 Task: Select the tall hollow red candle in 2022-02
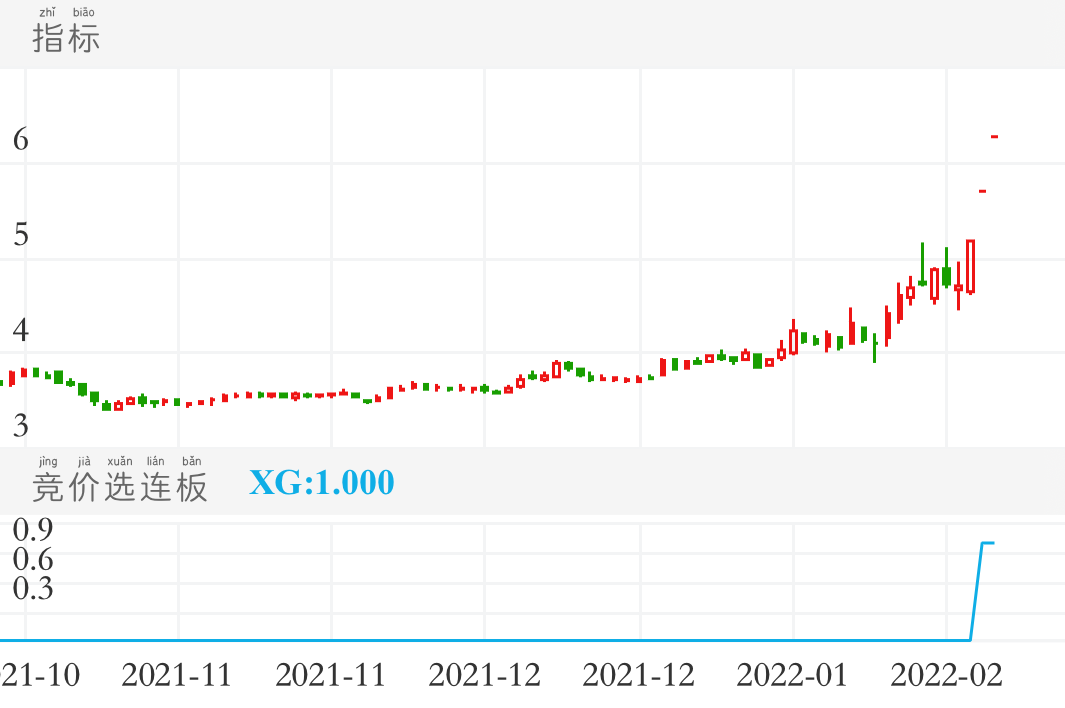(970, 266)
